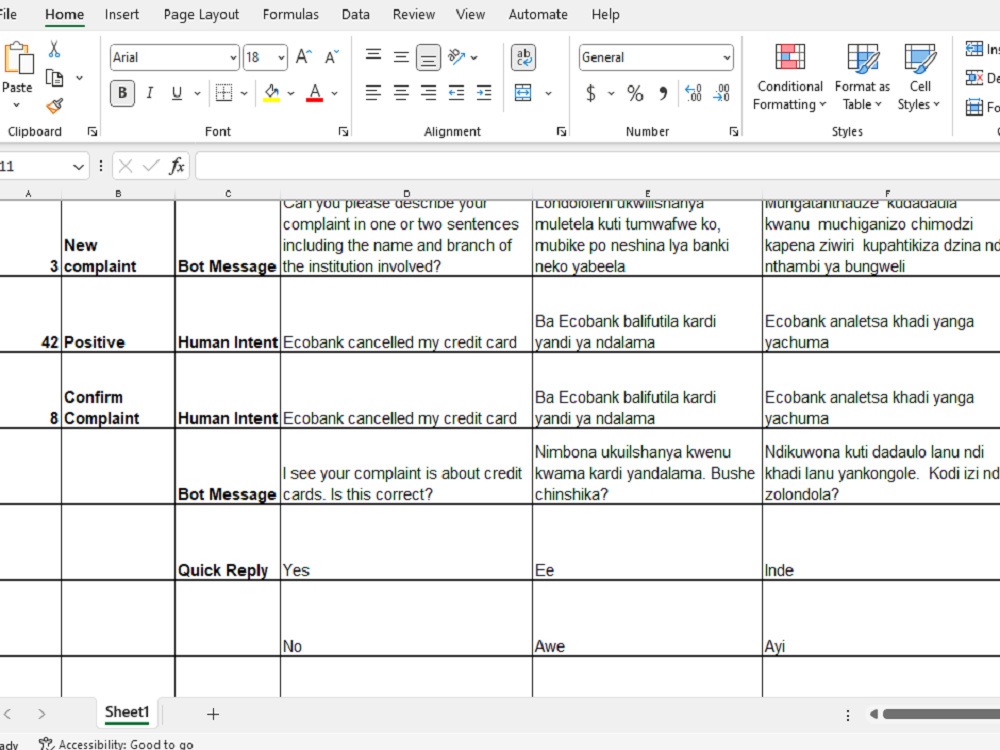Click Increase Indent icon
1000x750 pixels.
[x=484, y=93]
